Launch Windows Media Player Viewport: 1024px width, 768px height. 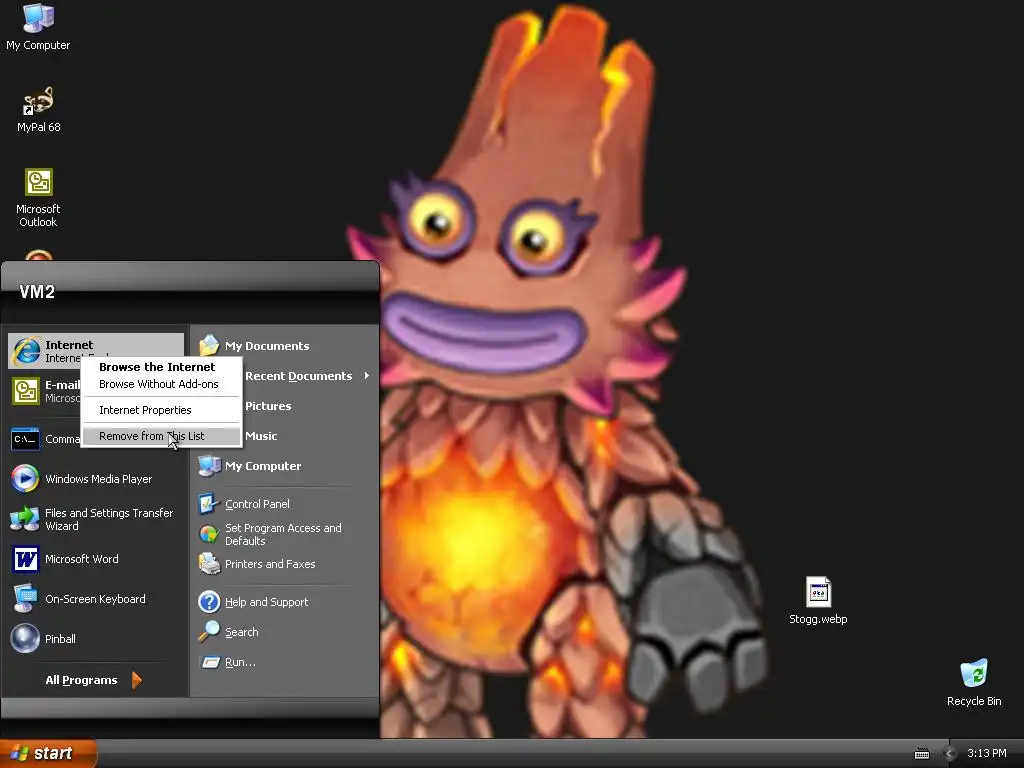(96, 479)
